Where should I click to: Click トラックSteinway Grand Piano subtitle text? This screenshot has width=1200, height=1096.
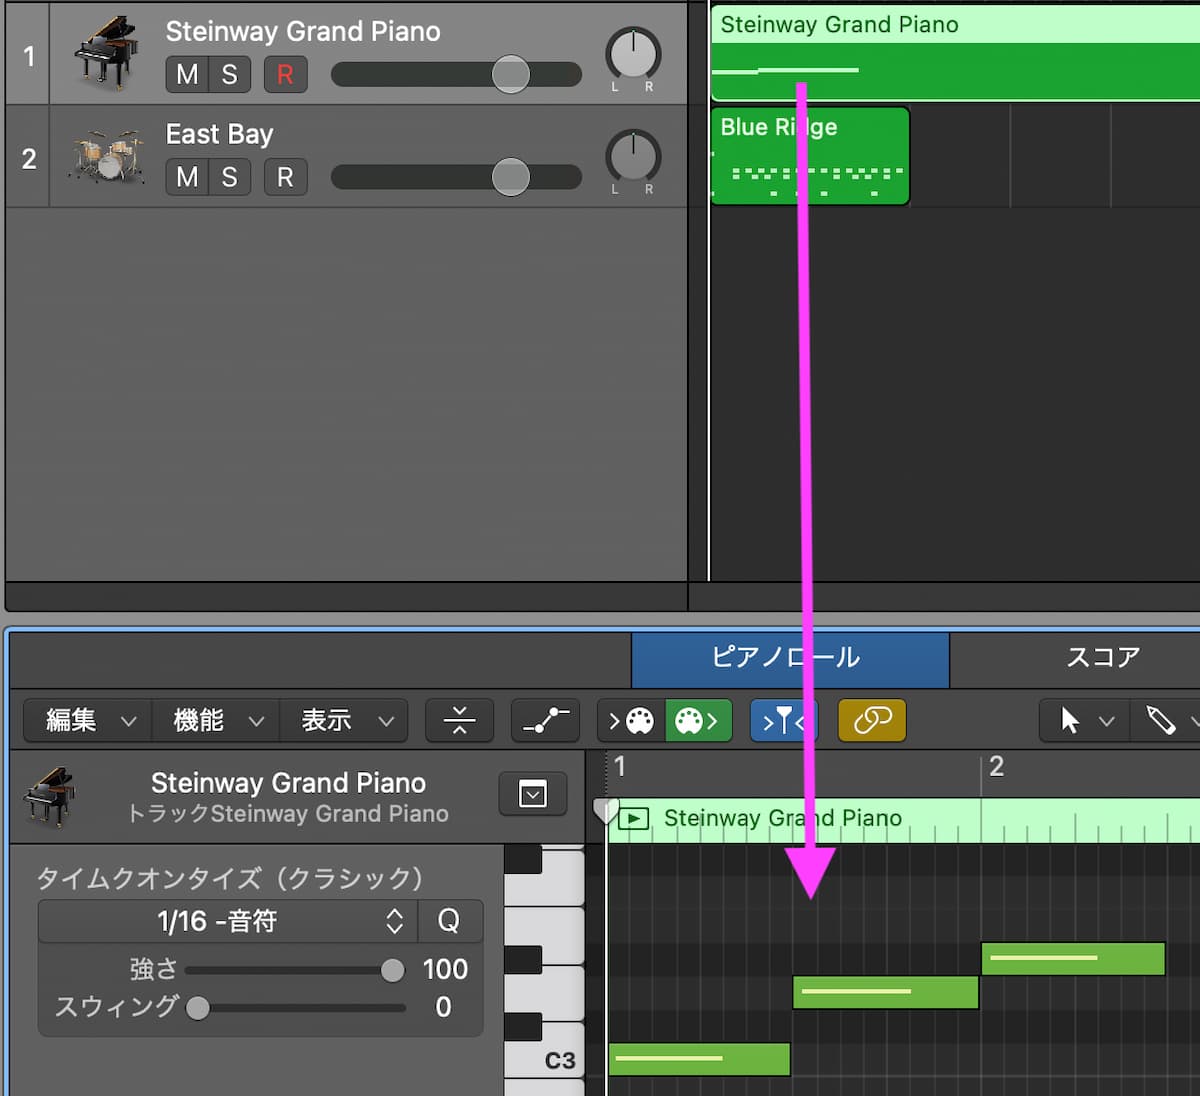tap(289, 814)
